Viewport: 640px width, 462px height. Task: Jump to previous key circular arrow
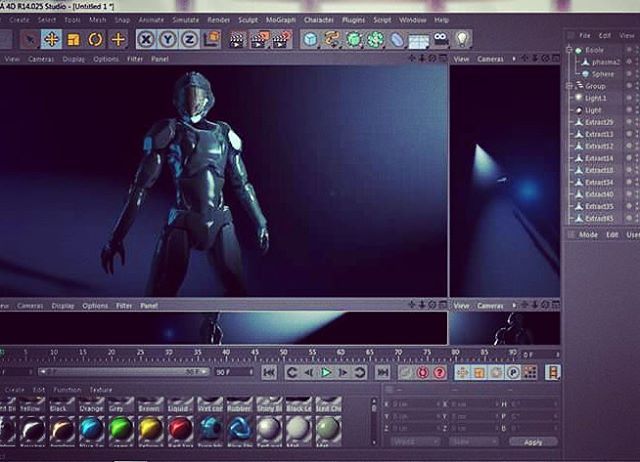point(291,372)
